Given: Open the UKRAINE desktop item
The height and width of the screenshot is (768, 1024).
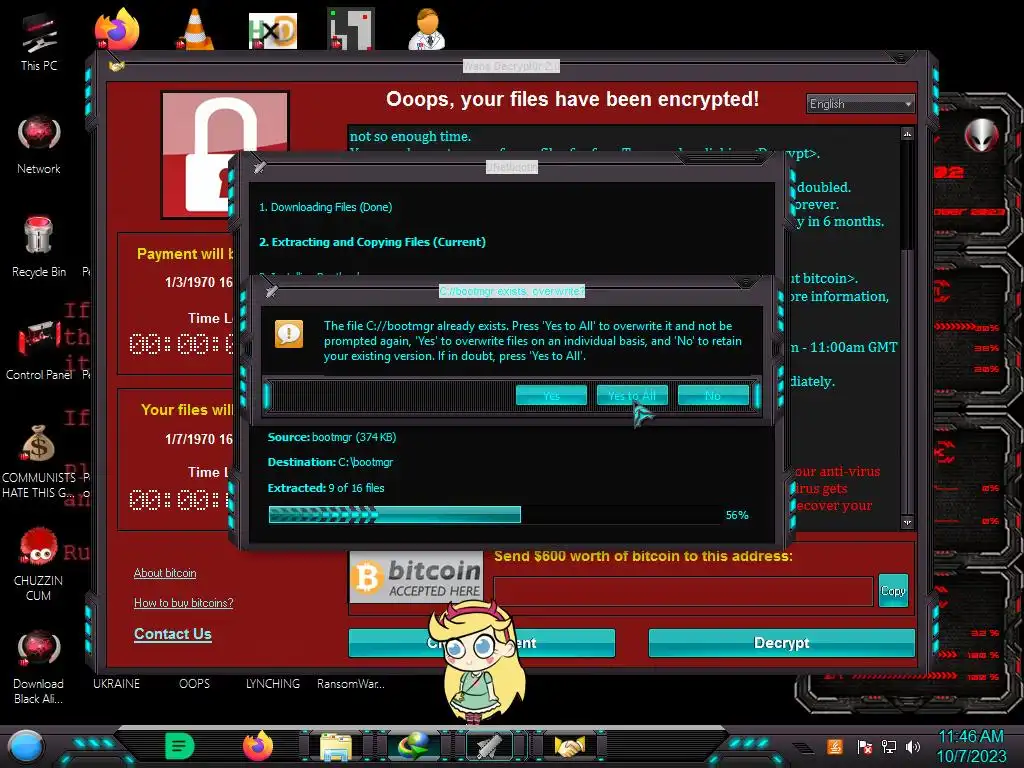Looking at the screenshot, I should pyautogui.click(x=116, y=684).
